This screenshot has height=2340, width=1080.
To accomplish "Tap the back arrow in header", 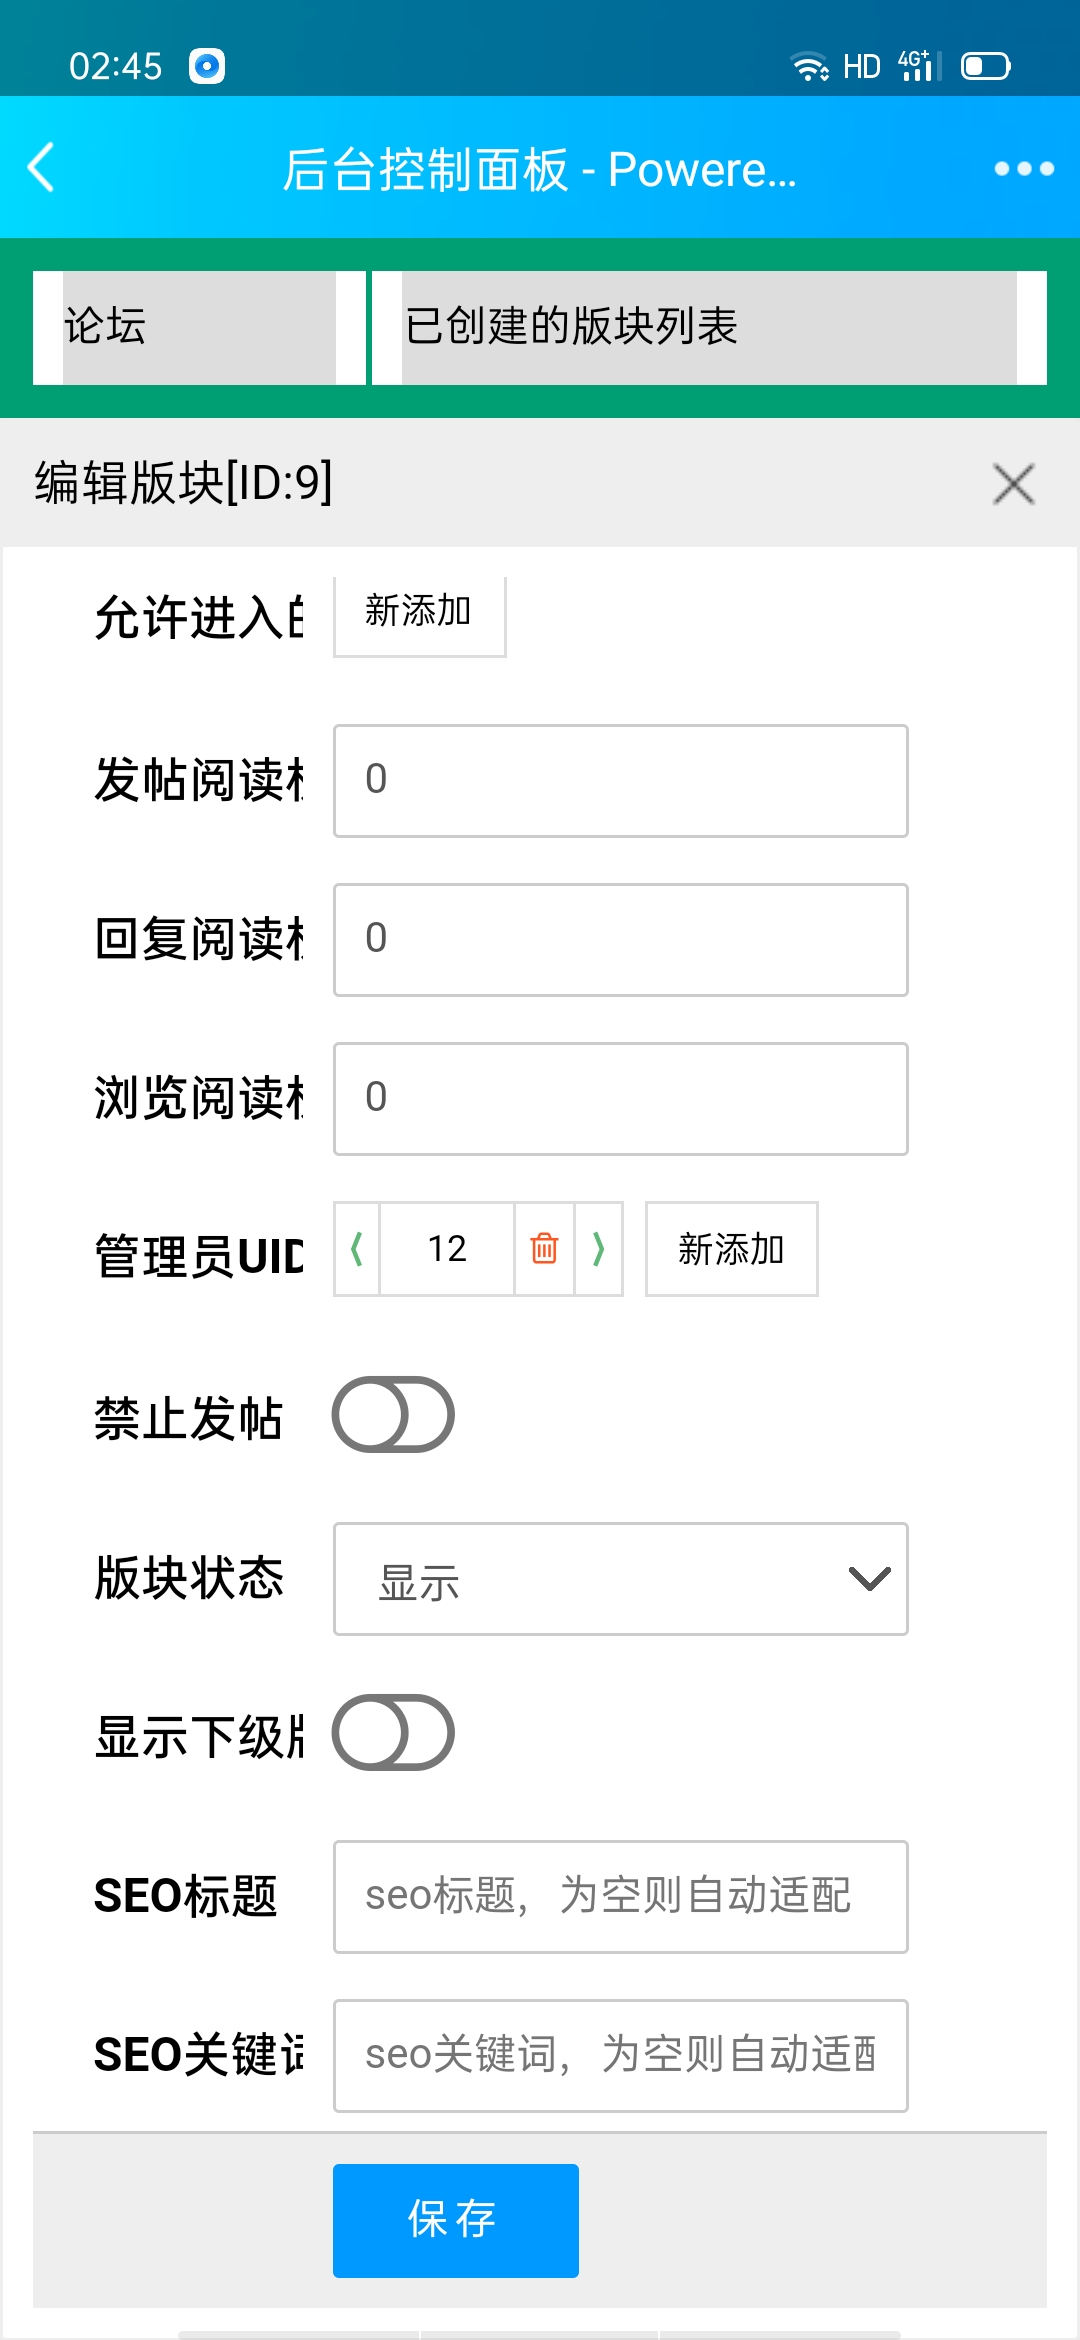I will click(42, 168).
